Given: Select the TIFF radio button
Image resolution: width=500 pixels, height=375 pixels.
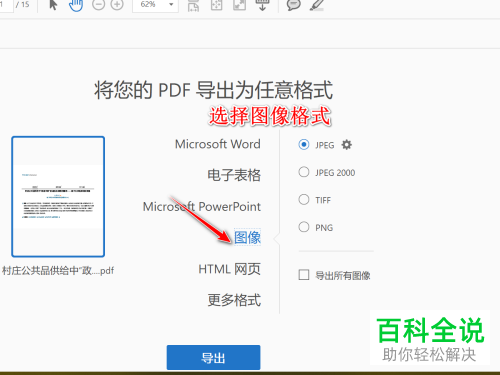Looking at the screenshot, I should coord(304,199).
